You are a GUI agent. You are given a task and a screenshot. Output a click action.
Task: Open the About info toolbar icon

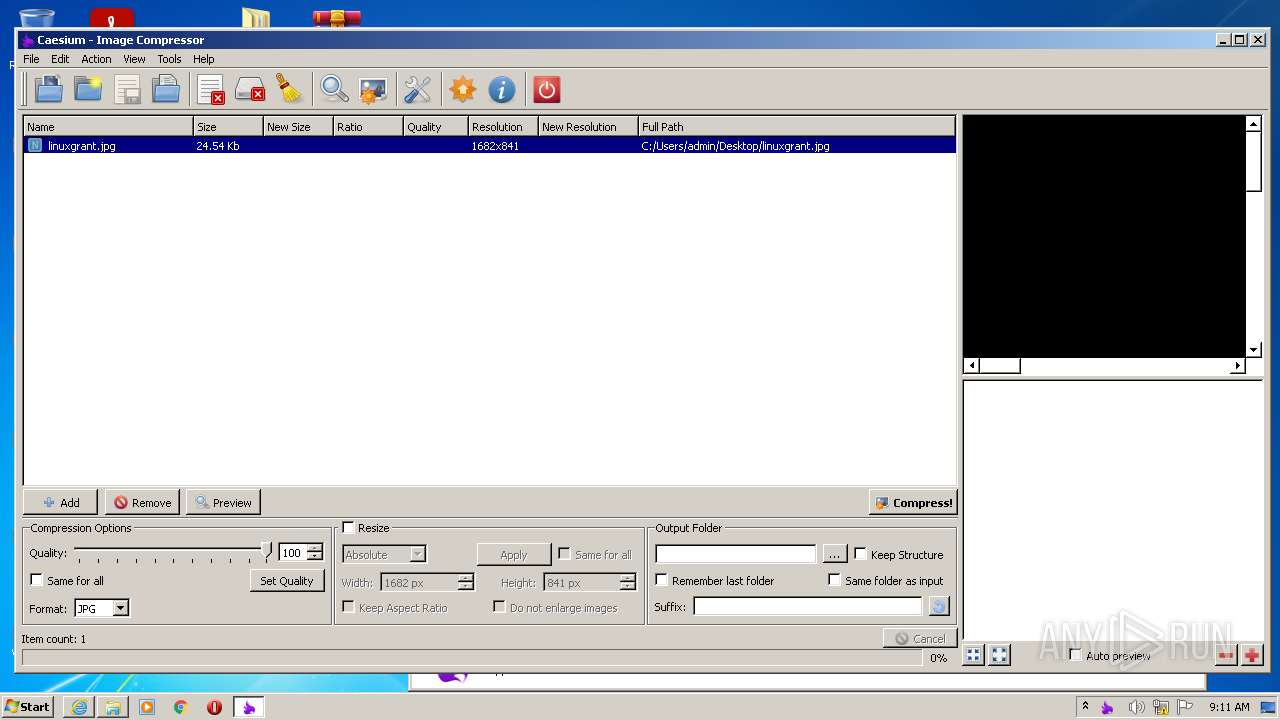coord(502,90)
